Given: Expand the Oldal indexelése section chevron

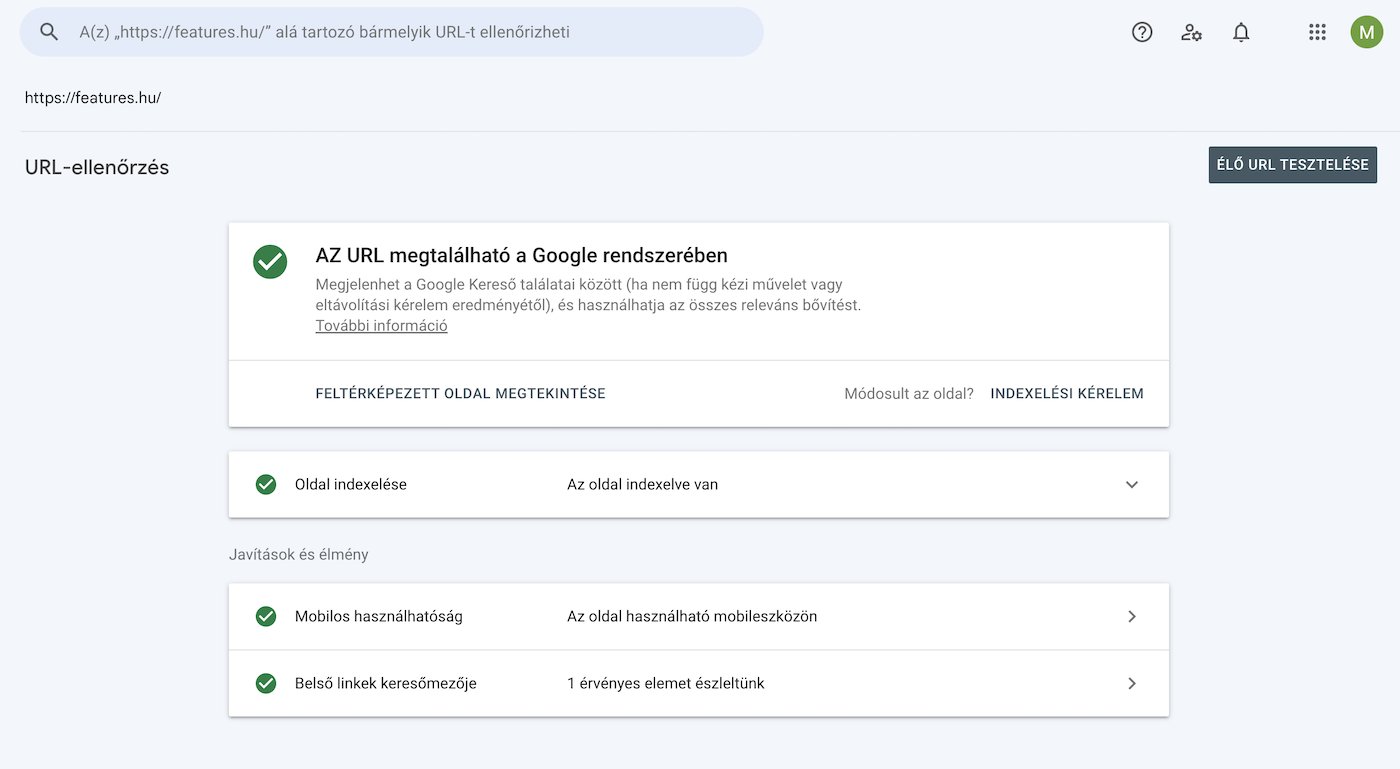Looking at the screenshot, I should pyautogui.click(x=1132, y=484).
